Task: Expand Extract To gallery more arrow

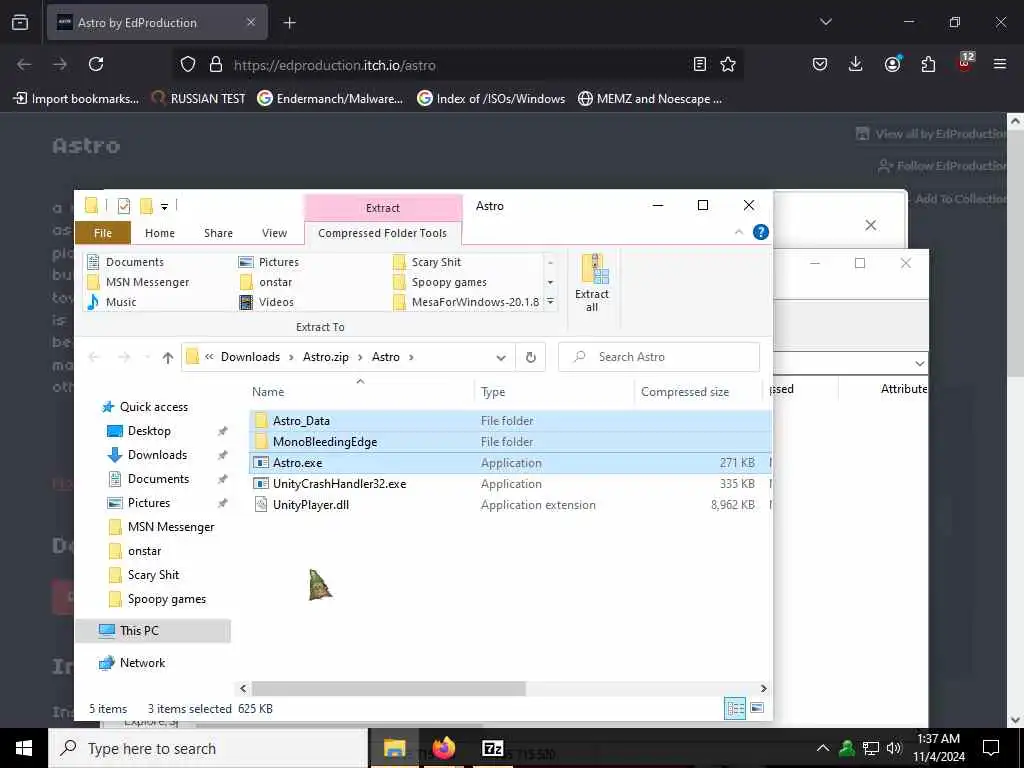Action: pos(551,302)
